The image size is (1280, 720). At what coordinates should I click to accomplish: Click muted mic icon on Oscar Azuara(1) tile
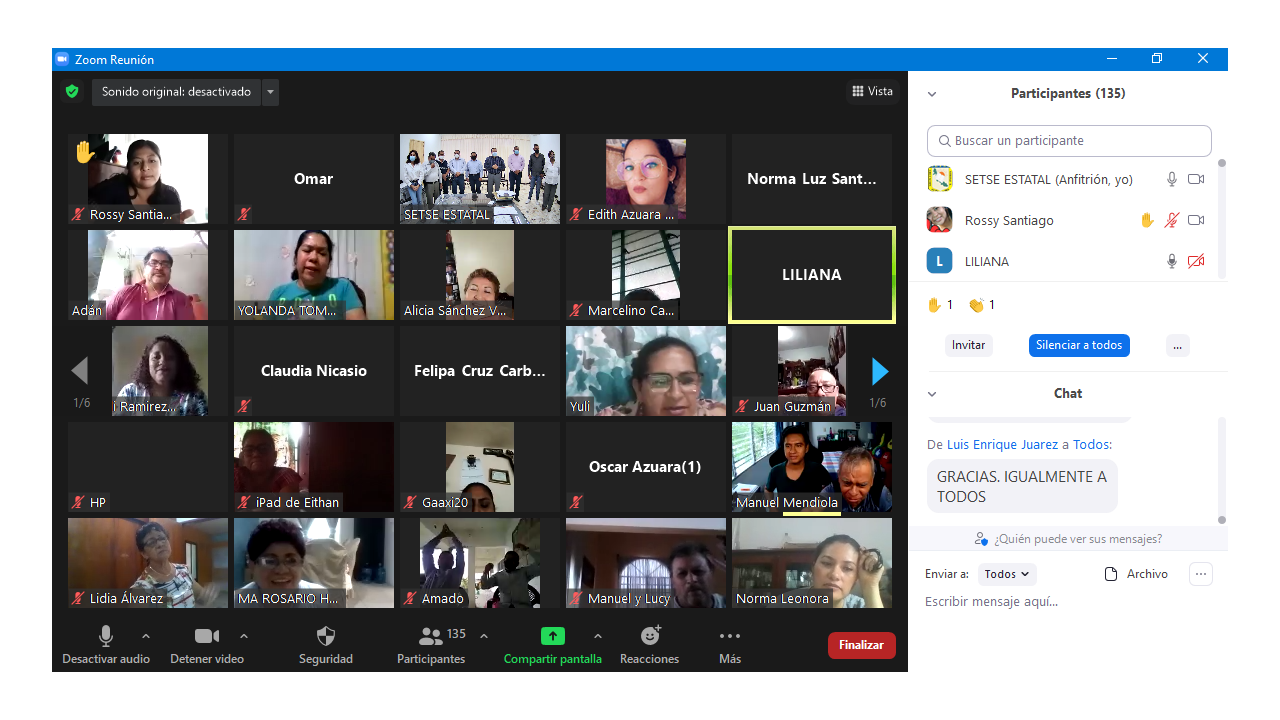576,502
